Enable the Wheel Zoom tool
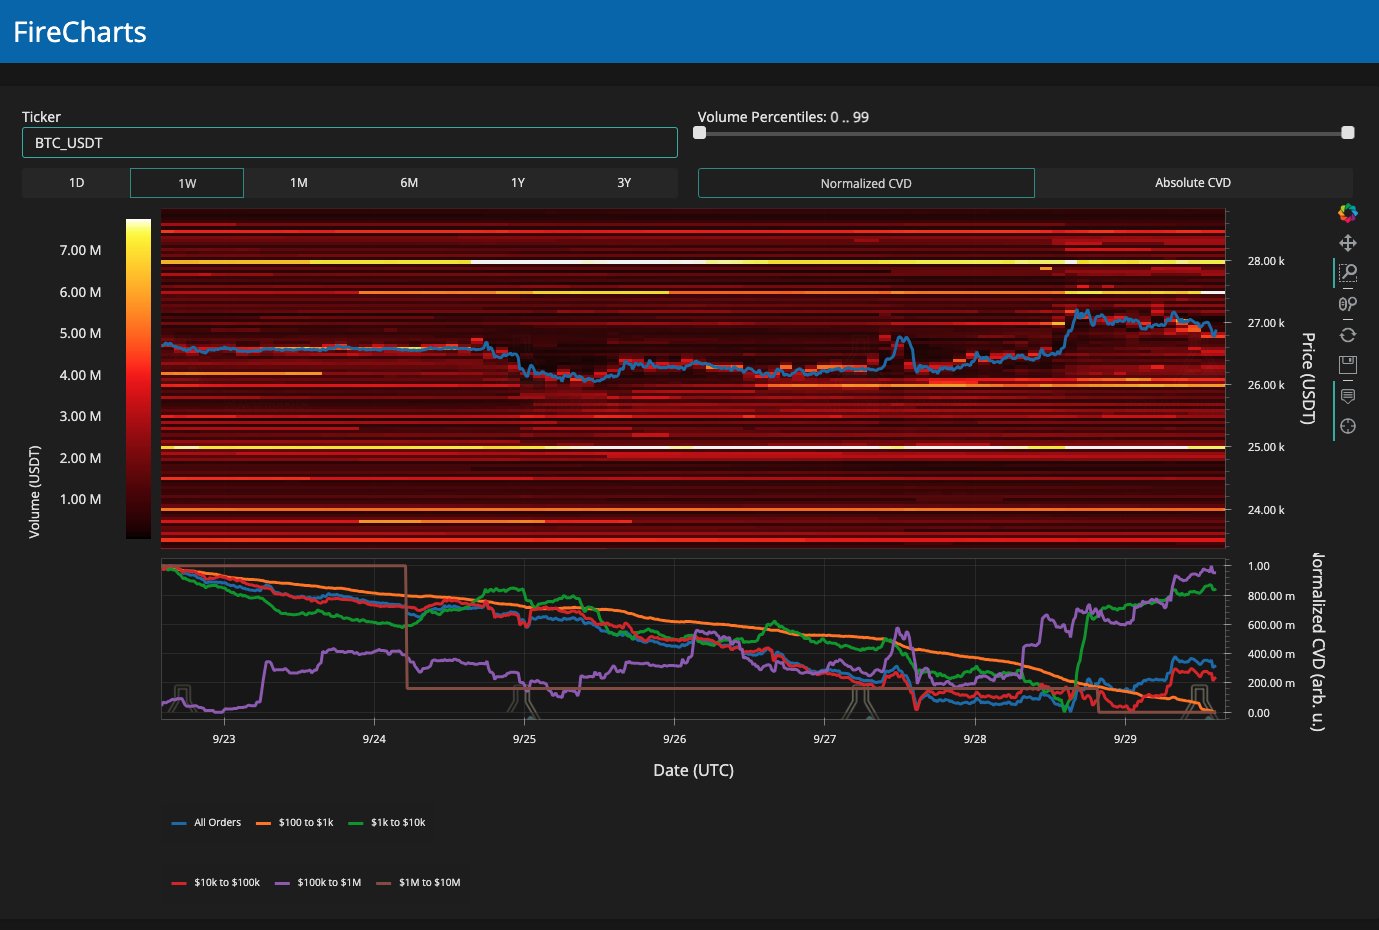The height and width of the screenshot is (930, 1379). pyautogui.click(x=1347, y=304)
